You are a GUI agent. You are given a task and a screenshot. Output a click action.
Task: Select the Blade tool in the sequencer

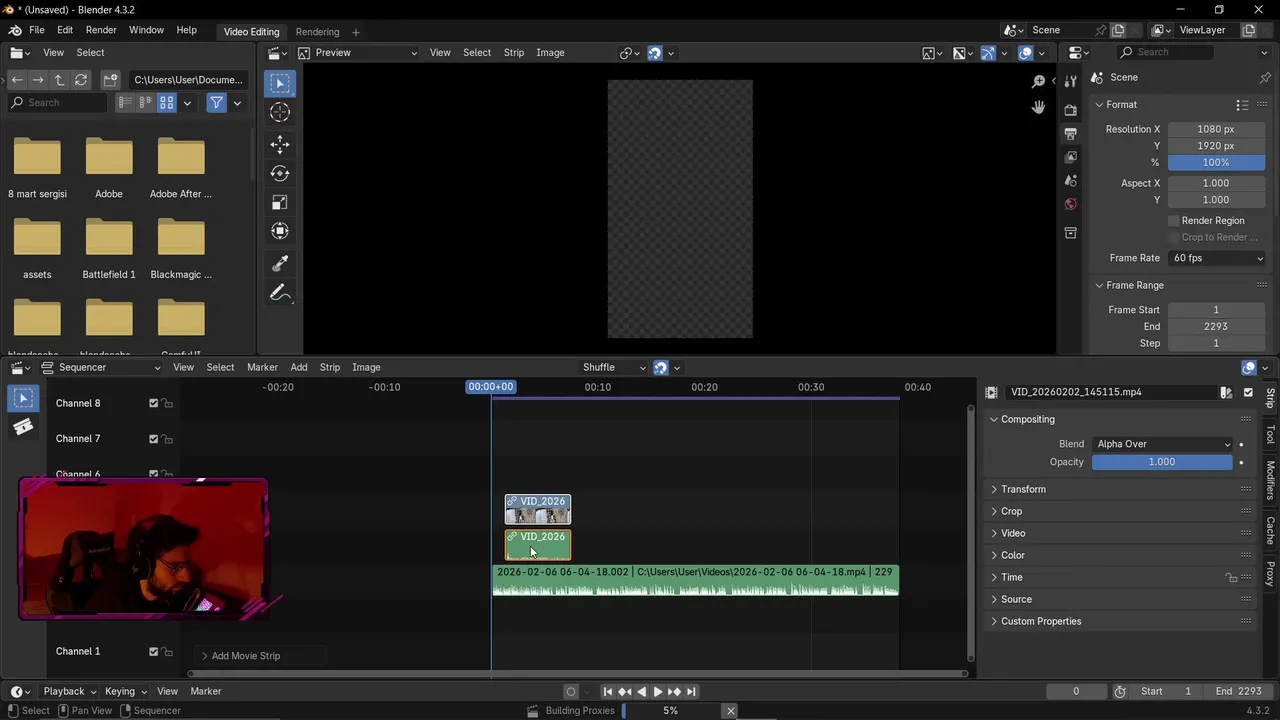[x=23, y=427]
